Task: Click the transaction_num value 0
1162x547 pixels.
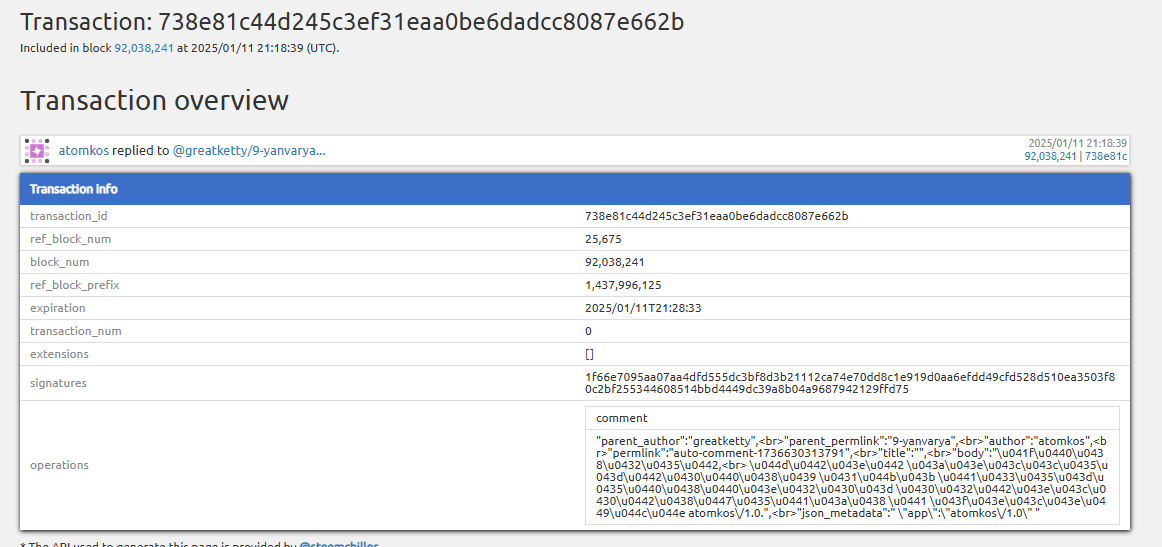Action: (x=588, y=331)
